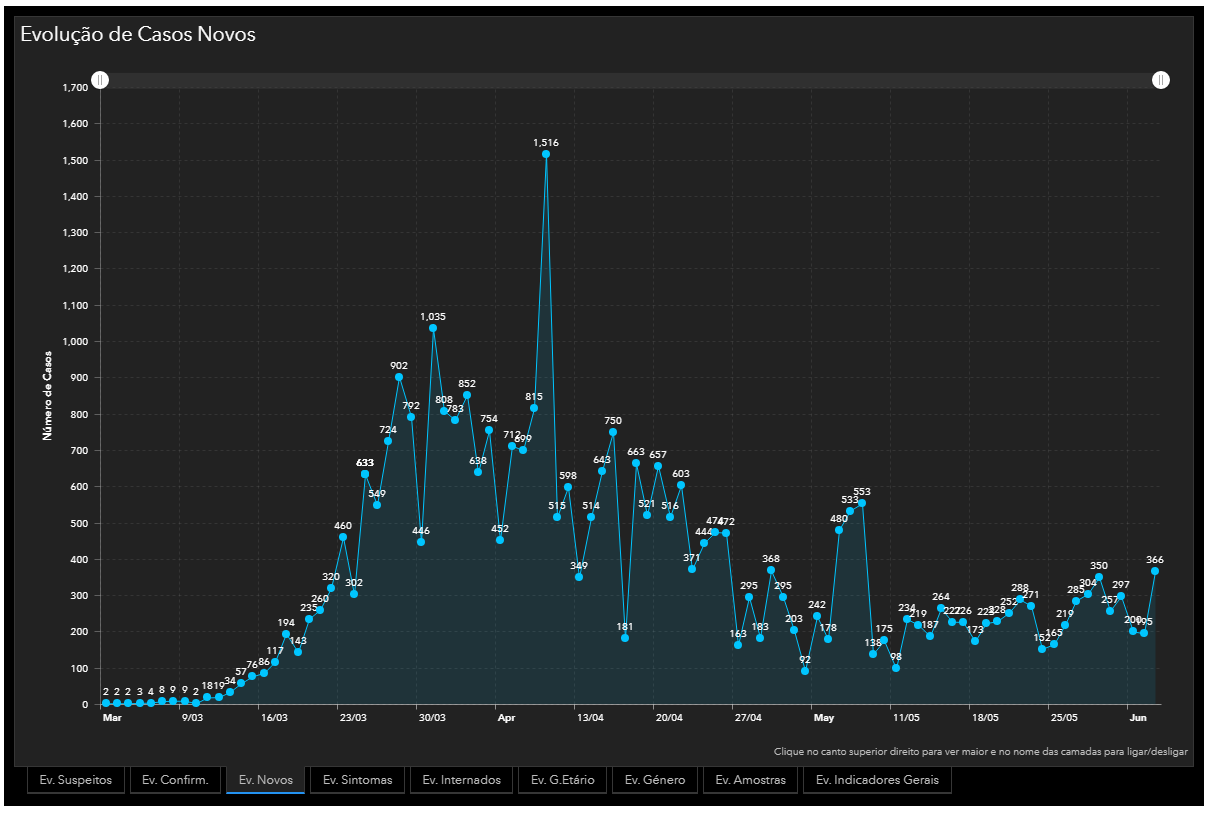
Task: Select the 815 data point
Action: click(x=534, y=408)
